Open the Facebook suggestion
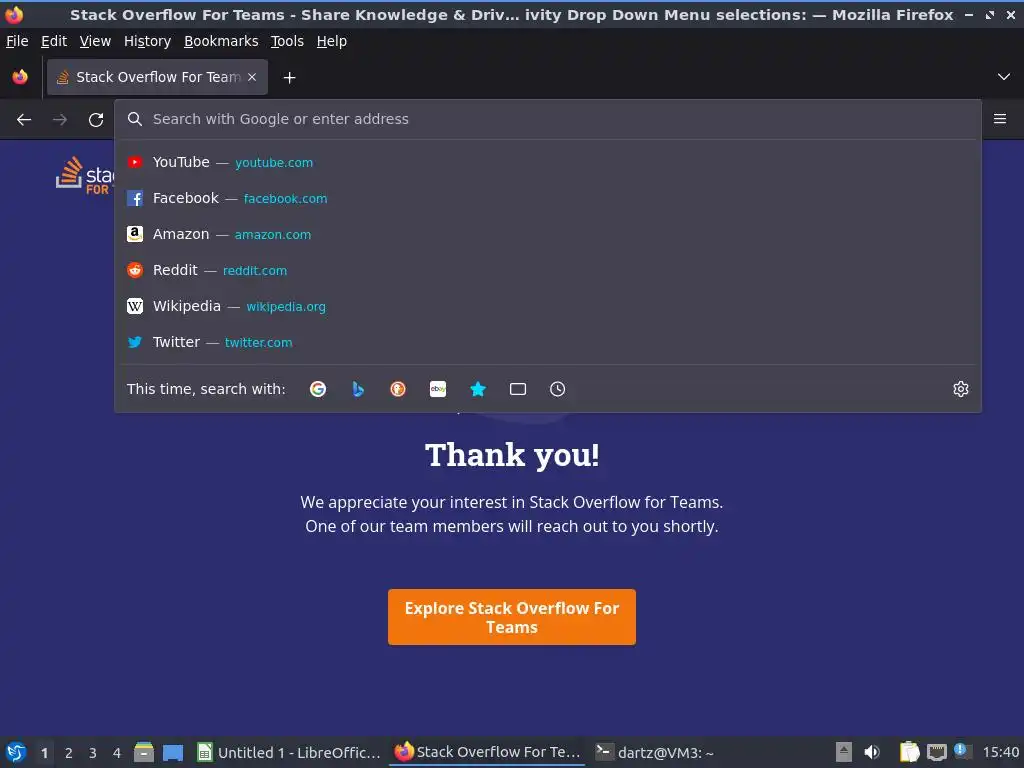 click(x=548, y=198)
